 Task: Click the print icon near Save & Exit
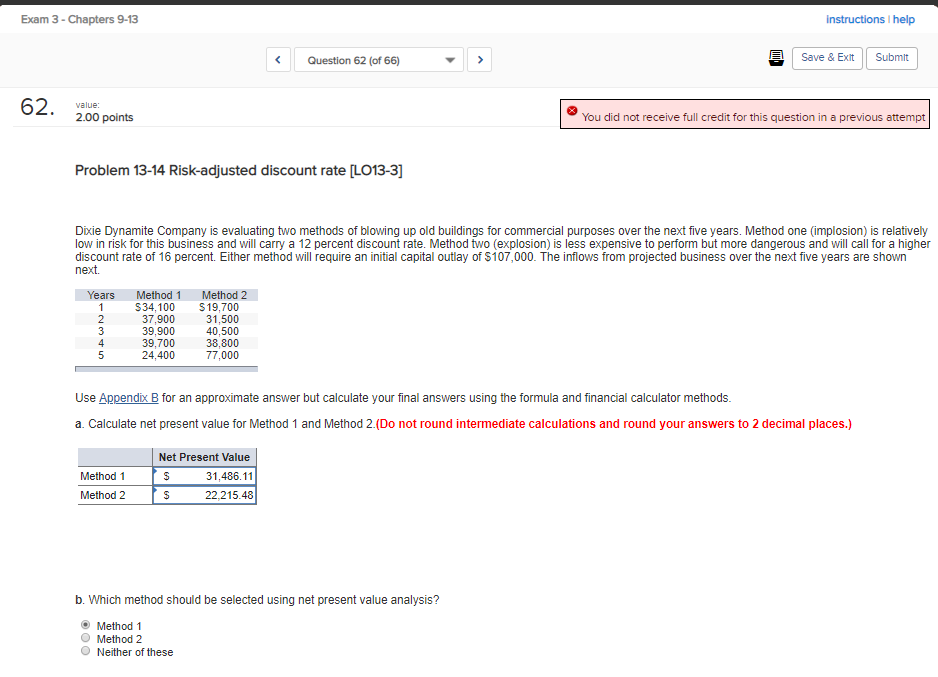[x=776, y=58]
